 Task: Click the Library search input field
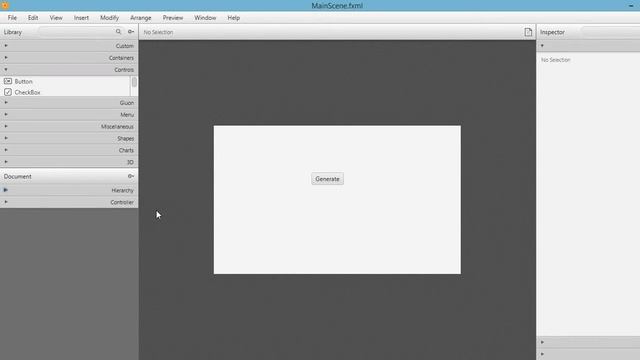tap(80, 32)
